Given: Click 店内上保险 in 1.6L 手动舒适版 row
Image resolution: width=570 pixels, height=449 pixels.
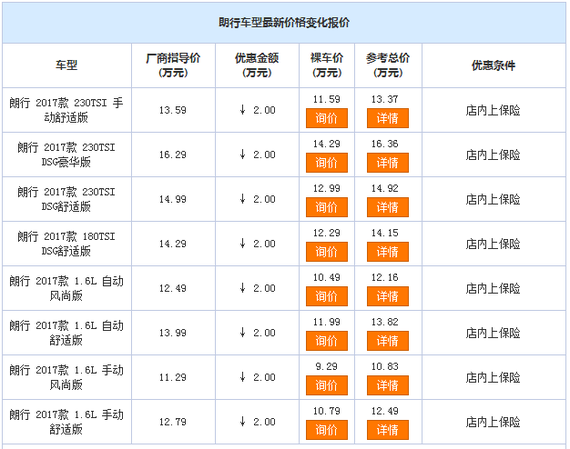Looking at the screenshot, I should (493, 422).
